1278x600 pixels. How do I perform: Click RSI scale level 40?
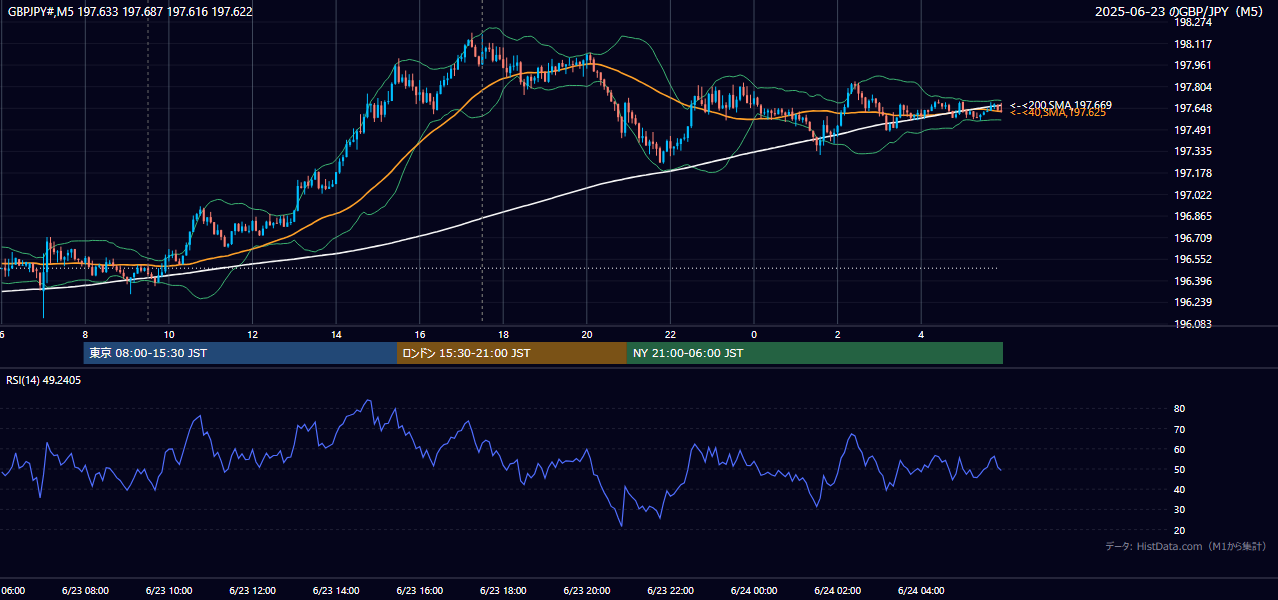pos(1179,489)
